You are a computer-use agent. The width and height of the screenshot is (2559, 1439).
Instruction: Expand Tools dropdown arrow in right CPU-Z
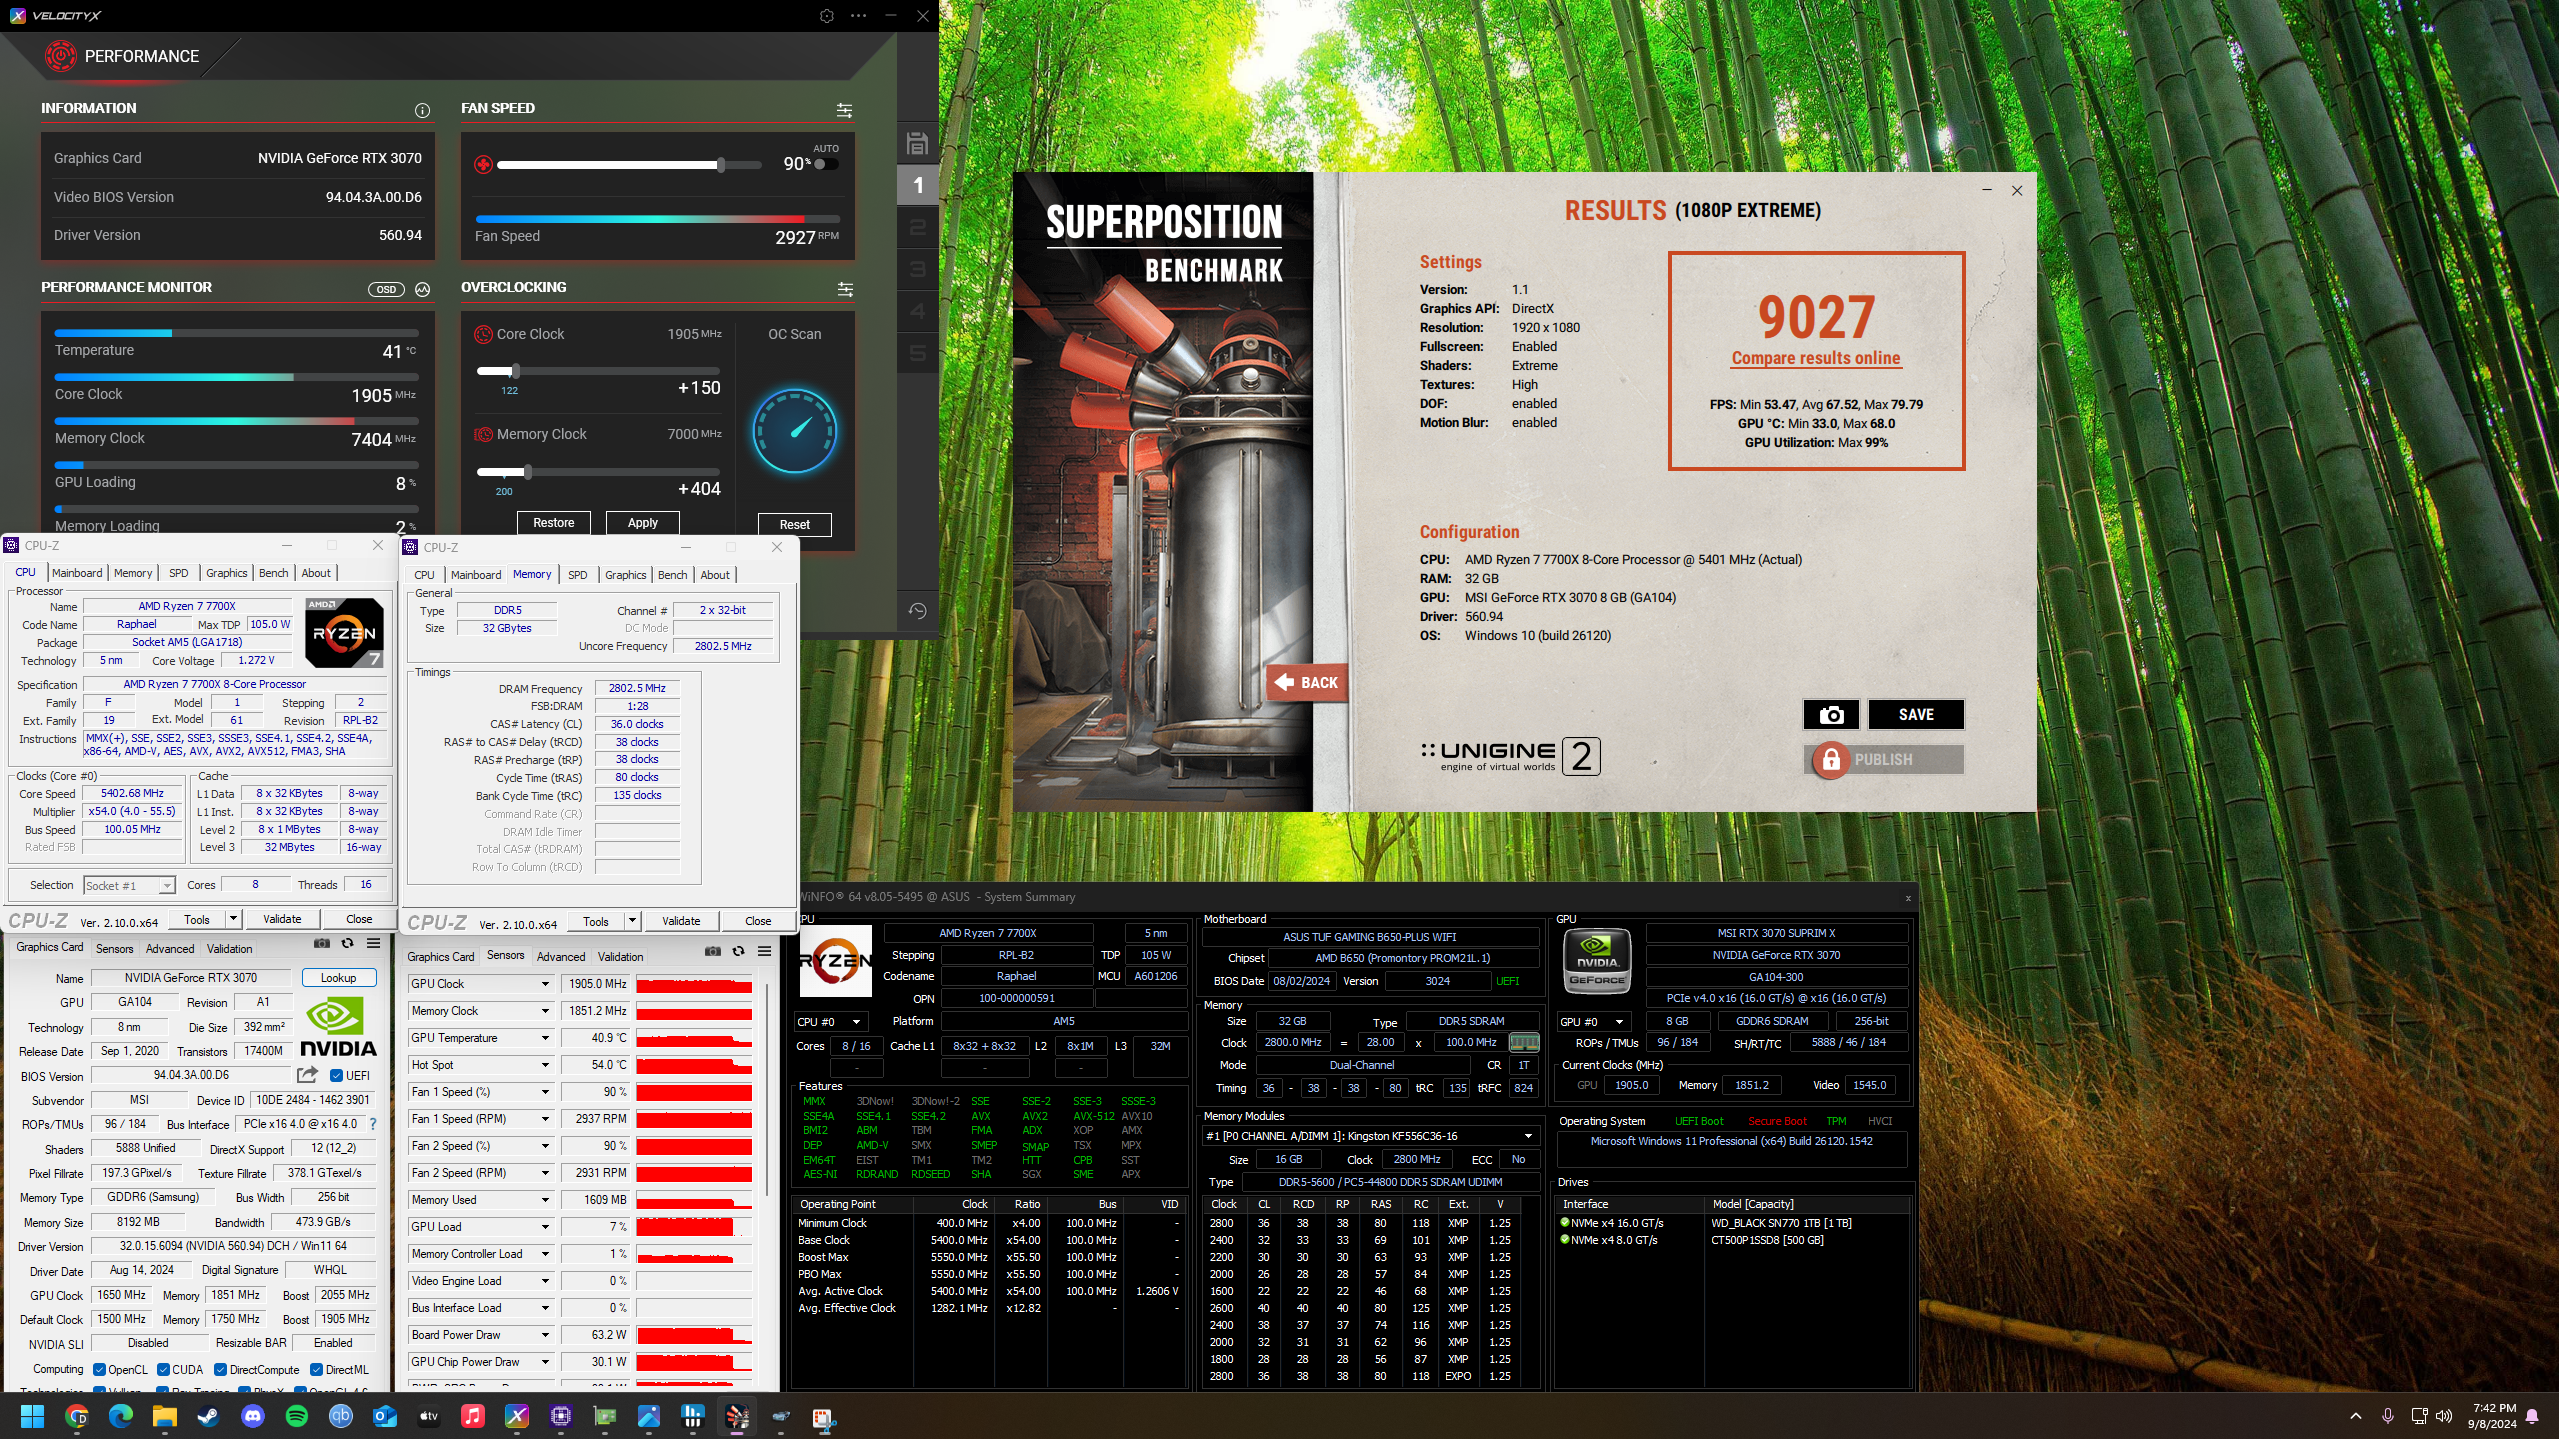(x=632, y=921)
